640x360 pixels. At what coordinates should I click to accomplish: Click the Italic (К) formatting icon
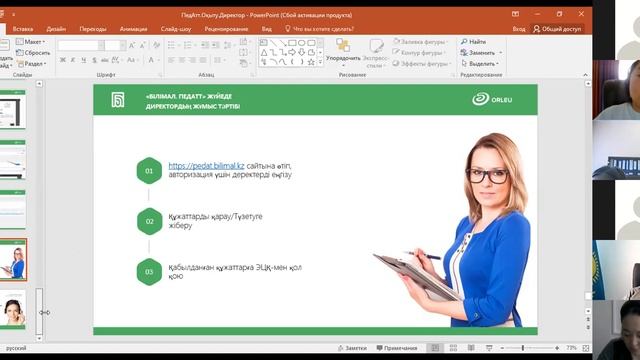click(x=73, y=60)
